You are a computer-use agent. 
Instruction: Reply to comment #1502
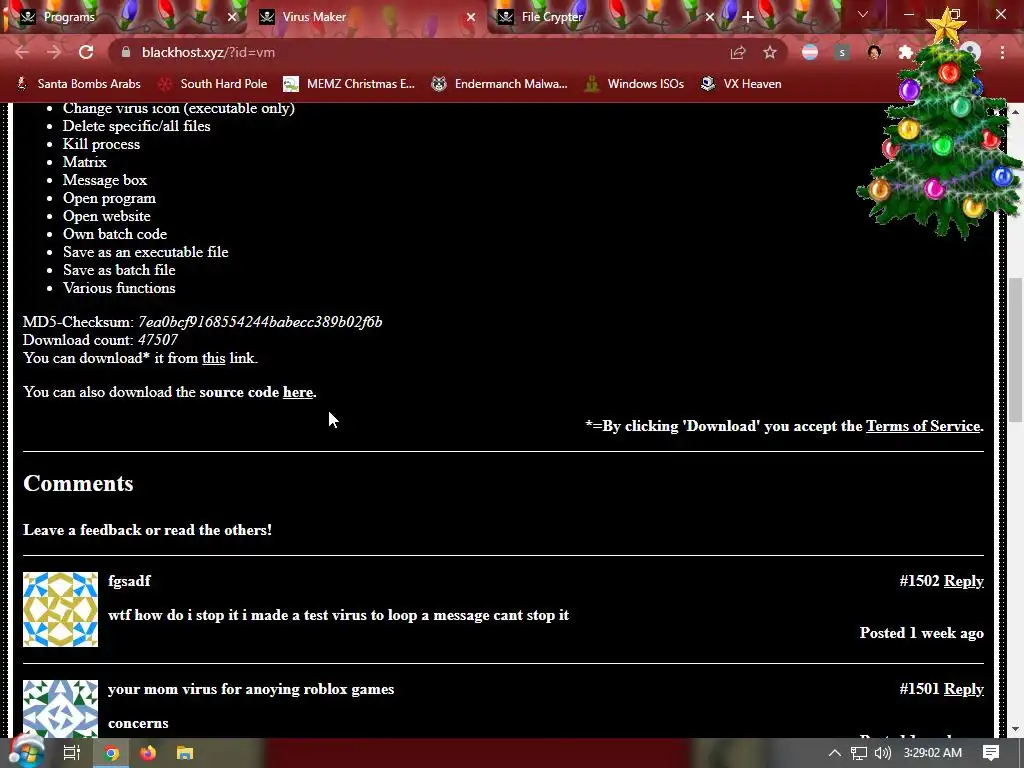pyautogui.click(x=963, y=581)
